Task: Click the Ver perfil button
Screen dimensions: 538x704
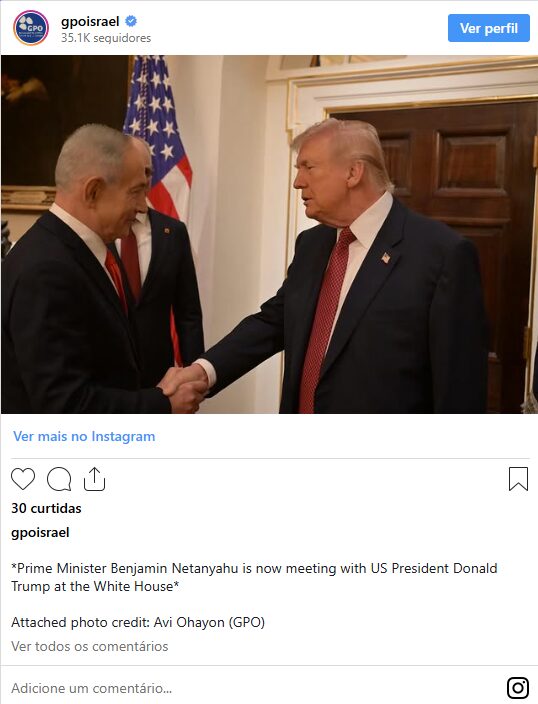Action: (x=489, y=28)
